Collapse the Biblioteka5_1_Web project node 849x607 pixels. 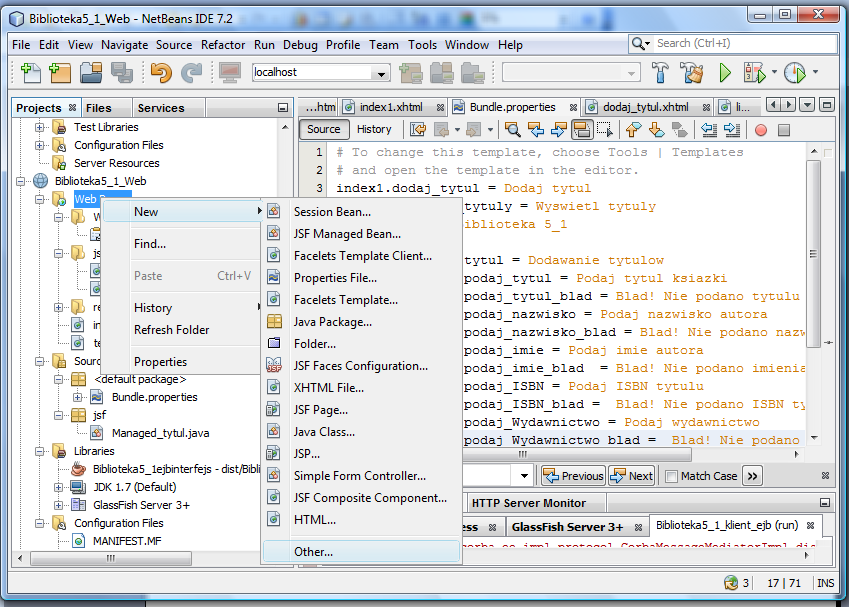click(21, 181)
